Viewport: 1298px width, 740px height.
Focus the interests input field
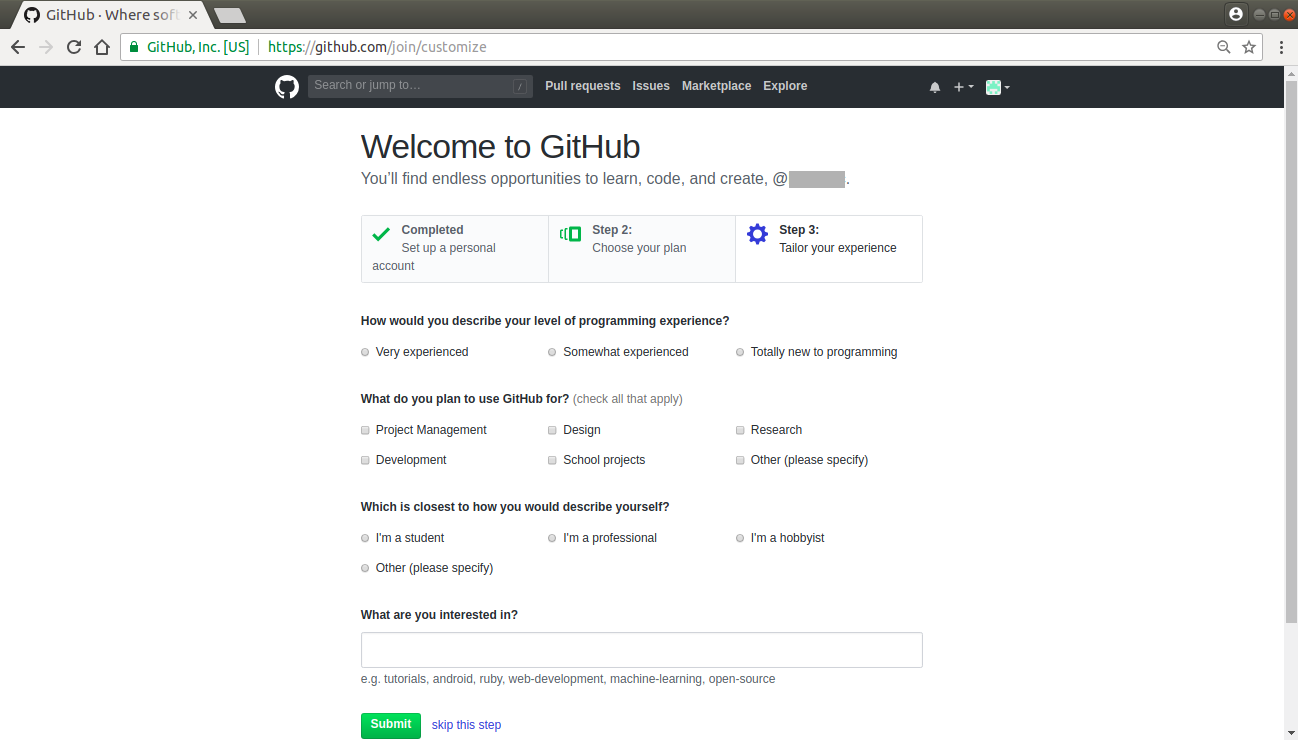[x=642, y=650]
